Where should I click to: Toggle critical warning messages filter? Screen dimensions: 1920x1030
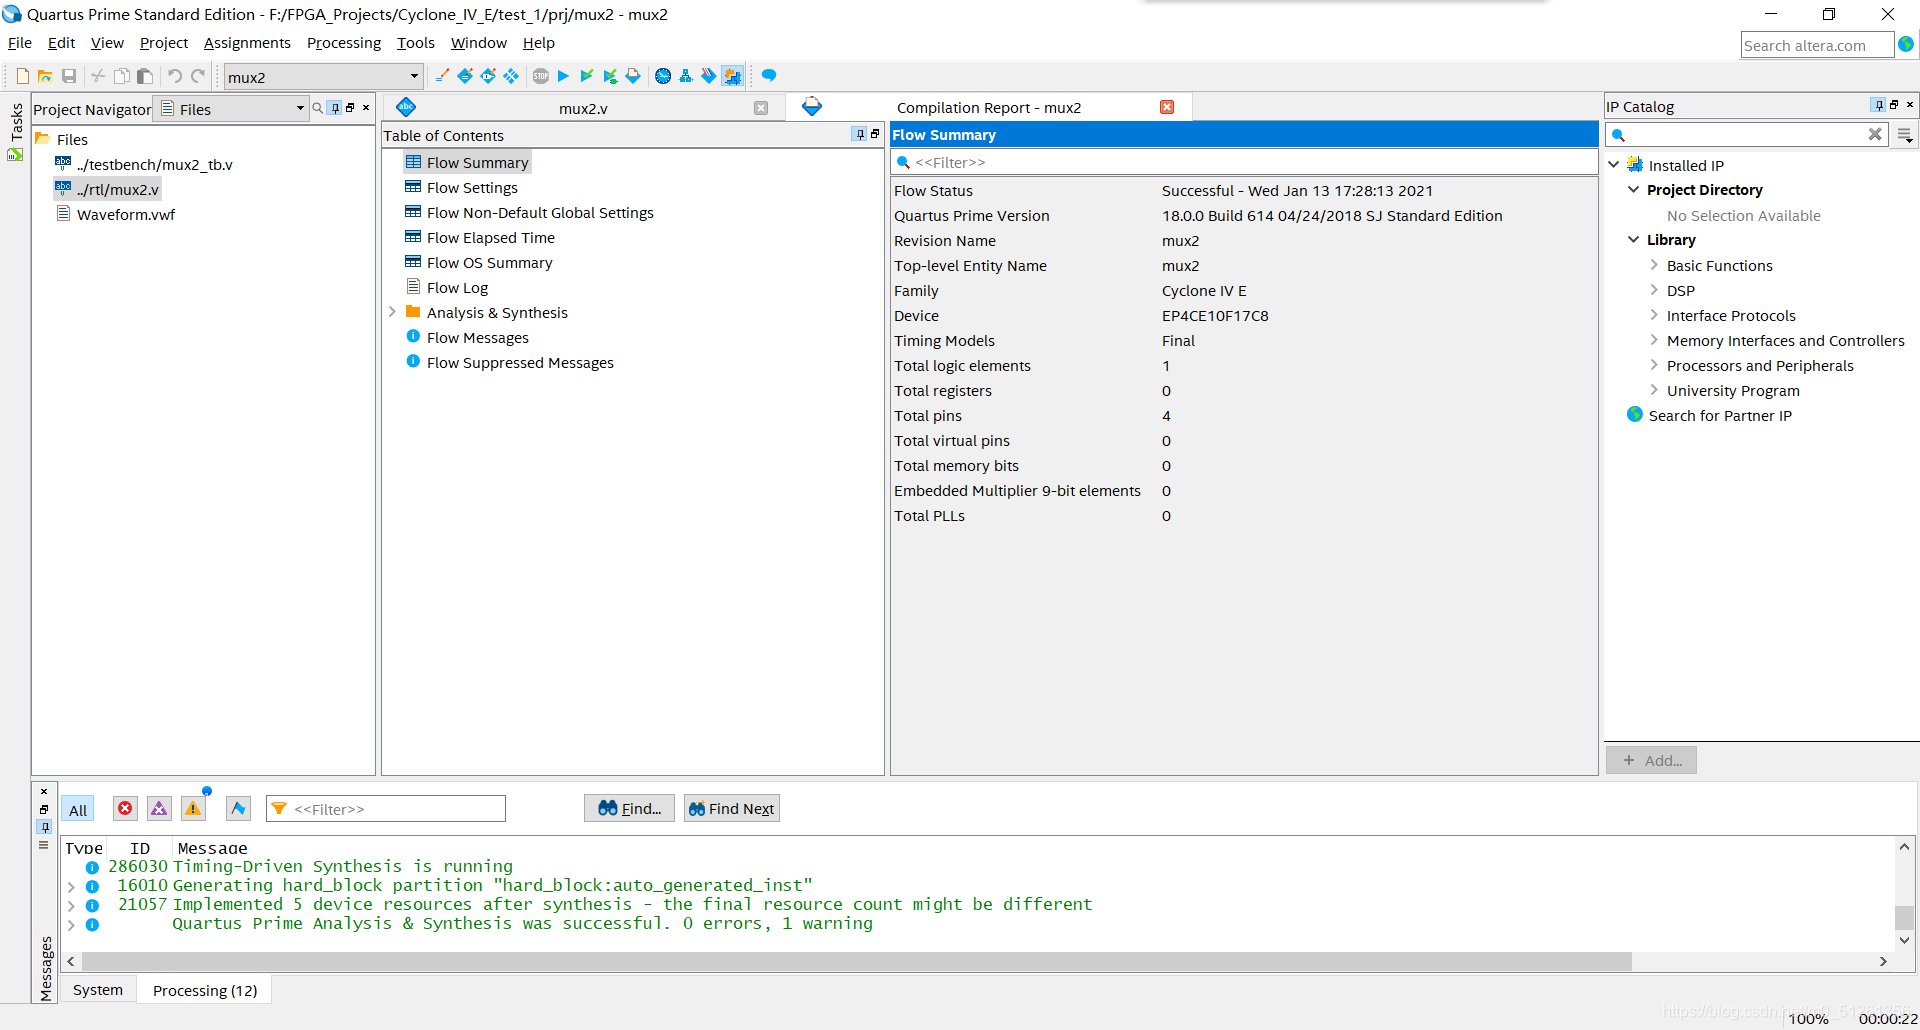click(159, 808)
